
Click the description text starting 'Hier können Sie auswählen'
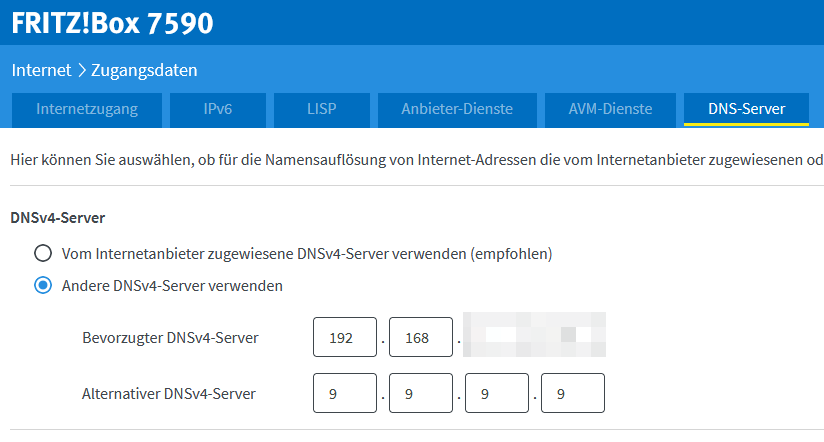coord(417,160)
